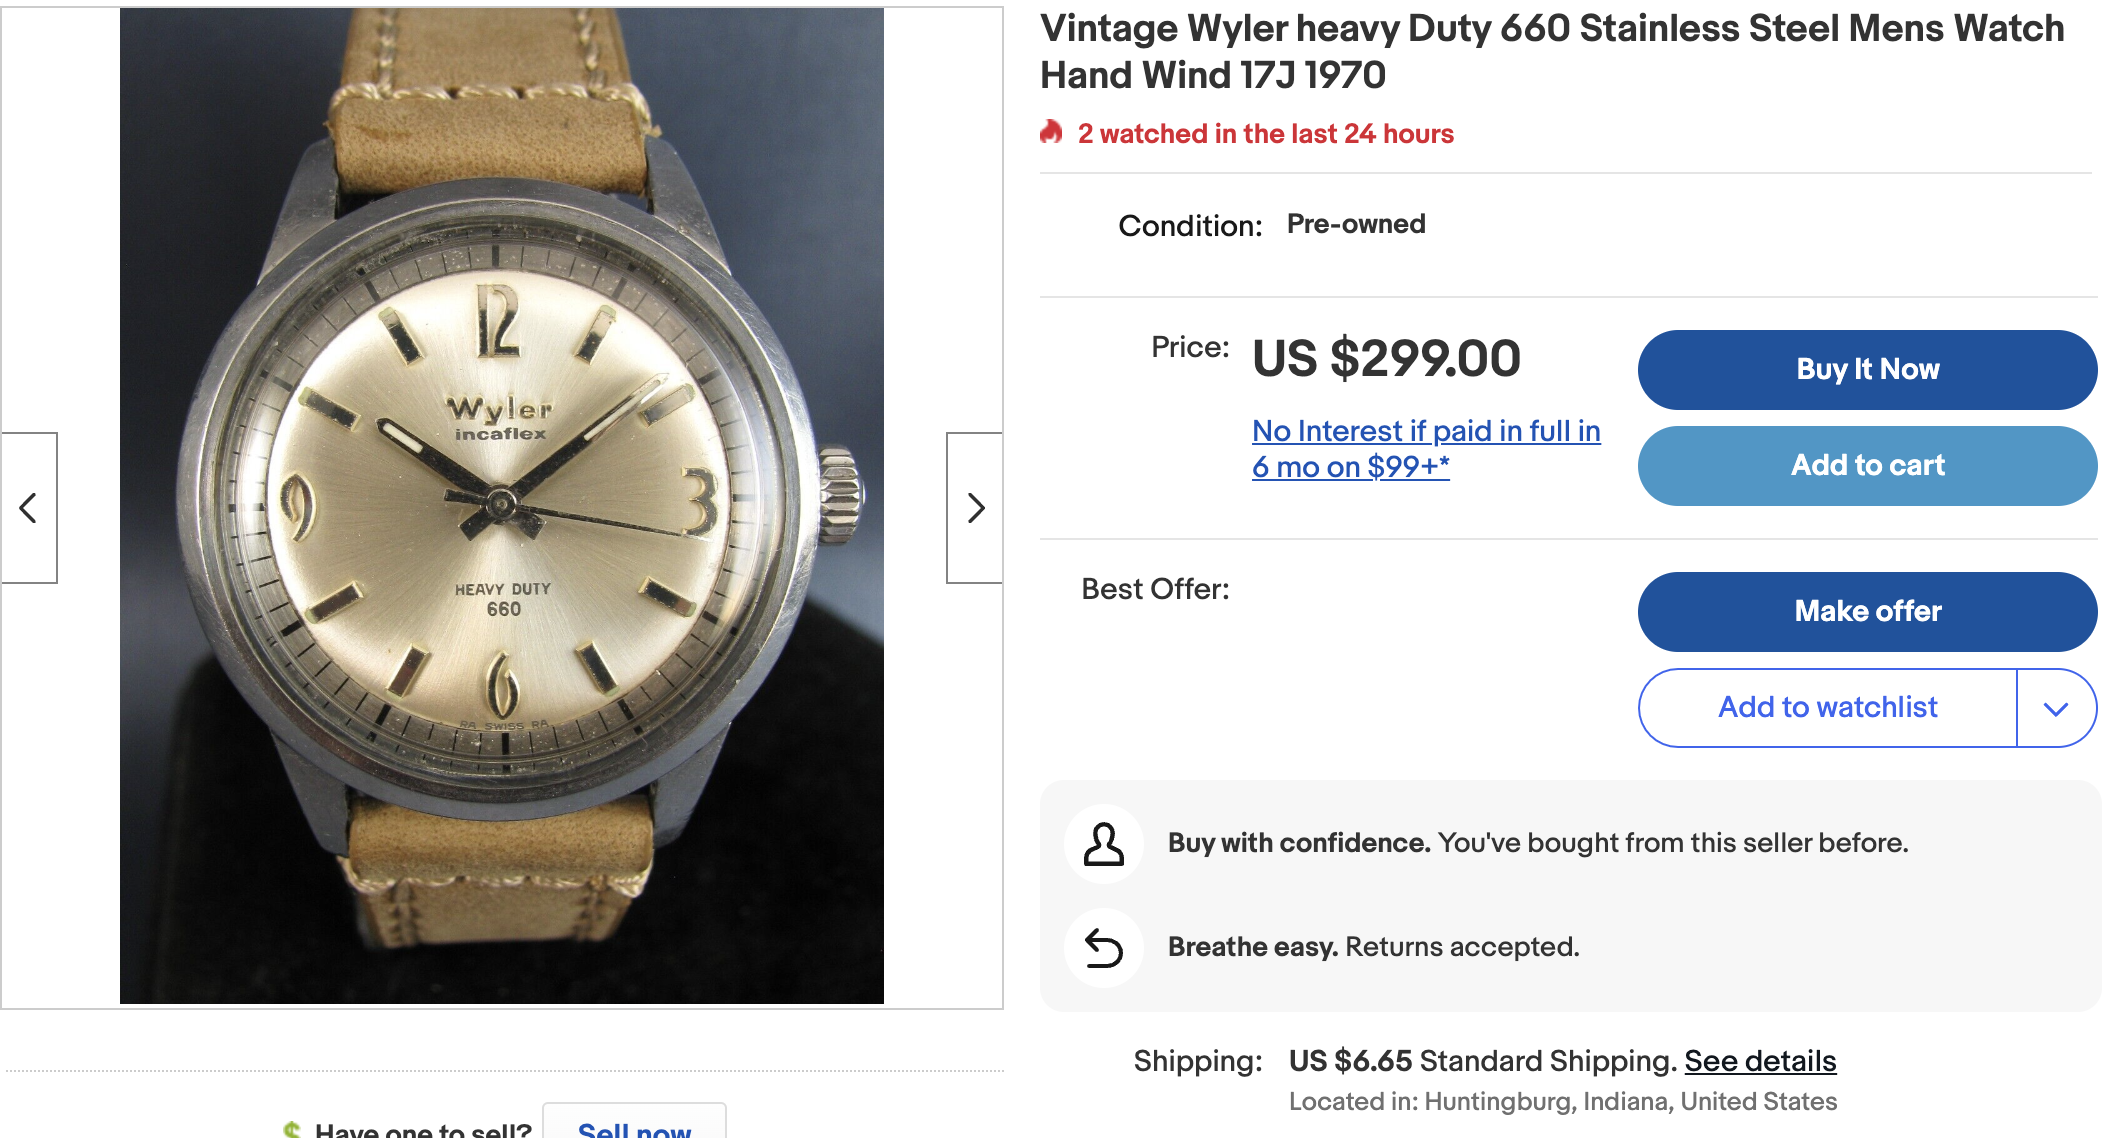2122x1138 pixels.
Task: Advance to the next watch photo
Action: pyautogui.click(x=975, y=508)
